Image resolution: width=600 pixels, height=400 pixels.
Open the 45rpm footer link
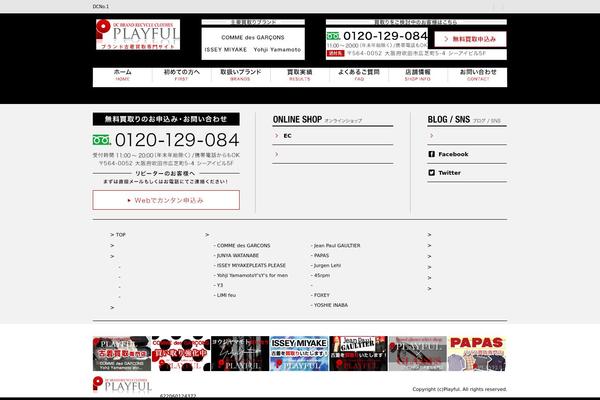tap(321, 275)
